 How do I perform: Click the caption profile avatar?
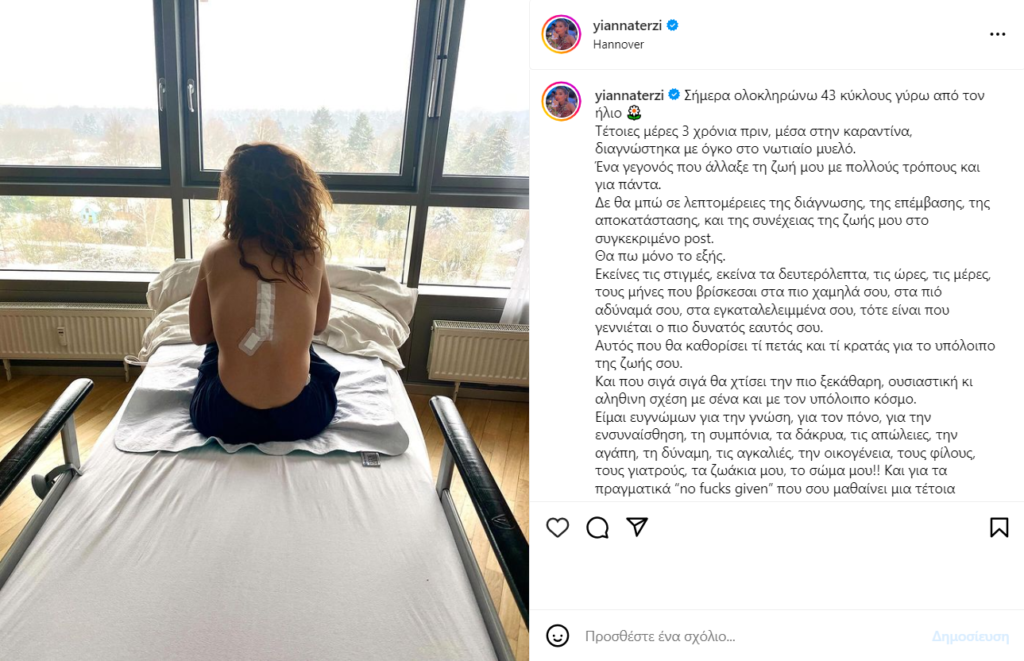561,101
